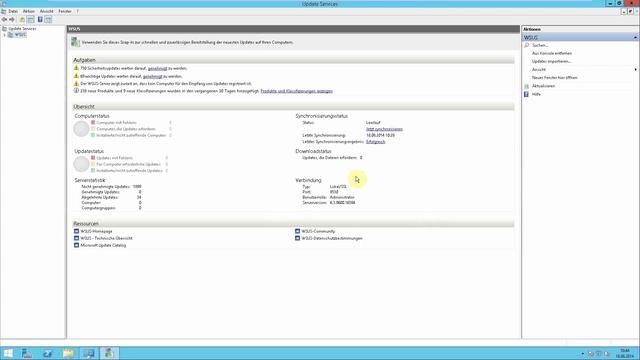Screen dimensions: 640x360
Task: Click the Forward arrow in the toolbar
Action: click(12, 20)
